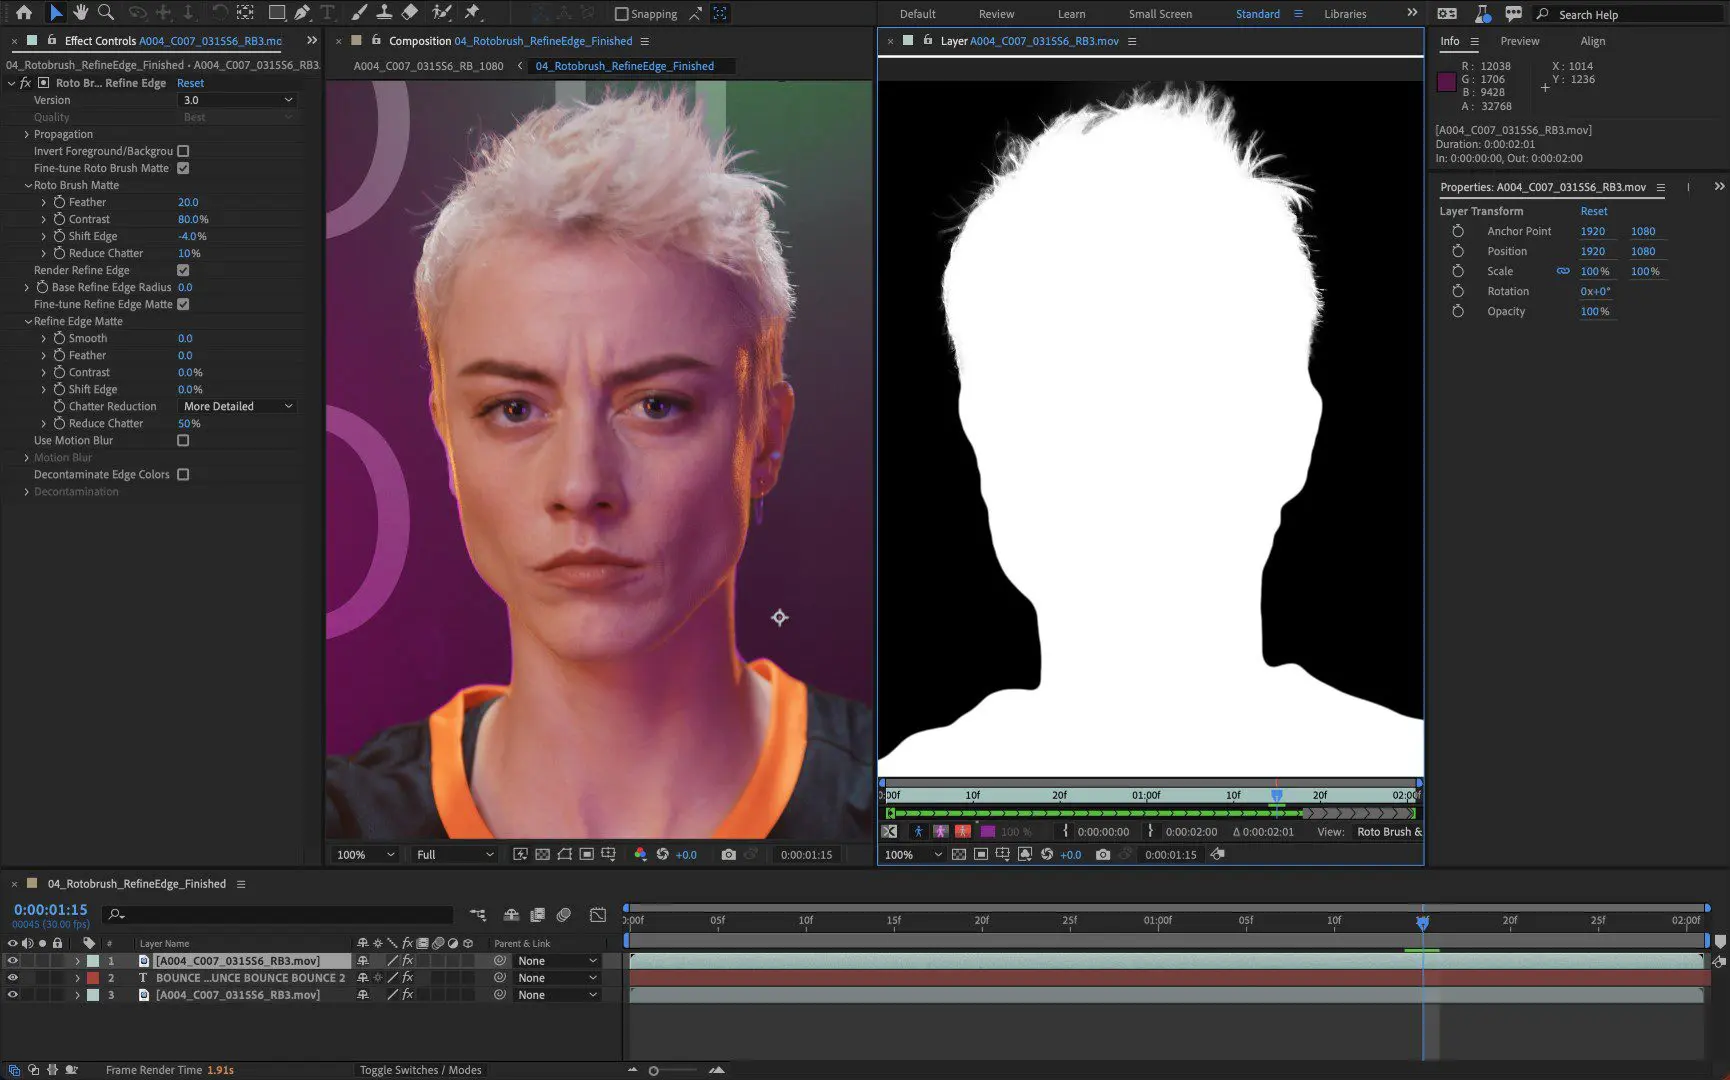Hide the BOUNCE text layer with its eye toggle
This screenshot has height=1080, width=1730.
click(12, 977)
